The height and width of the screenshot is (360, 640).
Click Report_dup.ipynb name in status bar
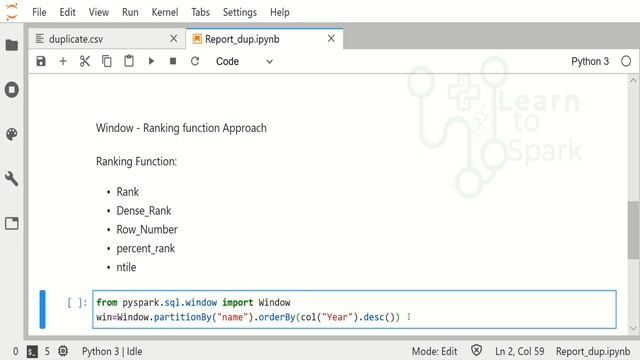[593, 351]
